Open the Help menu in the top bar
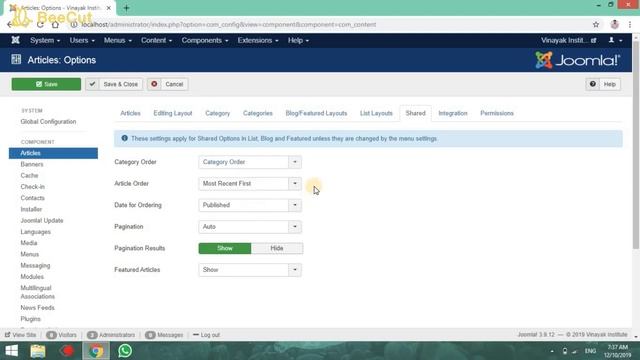 click(x=298, y=40)
